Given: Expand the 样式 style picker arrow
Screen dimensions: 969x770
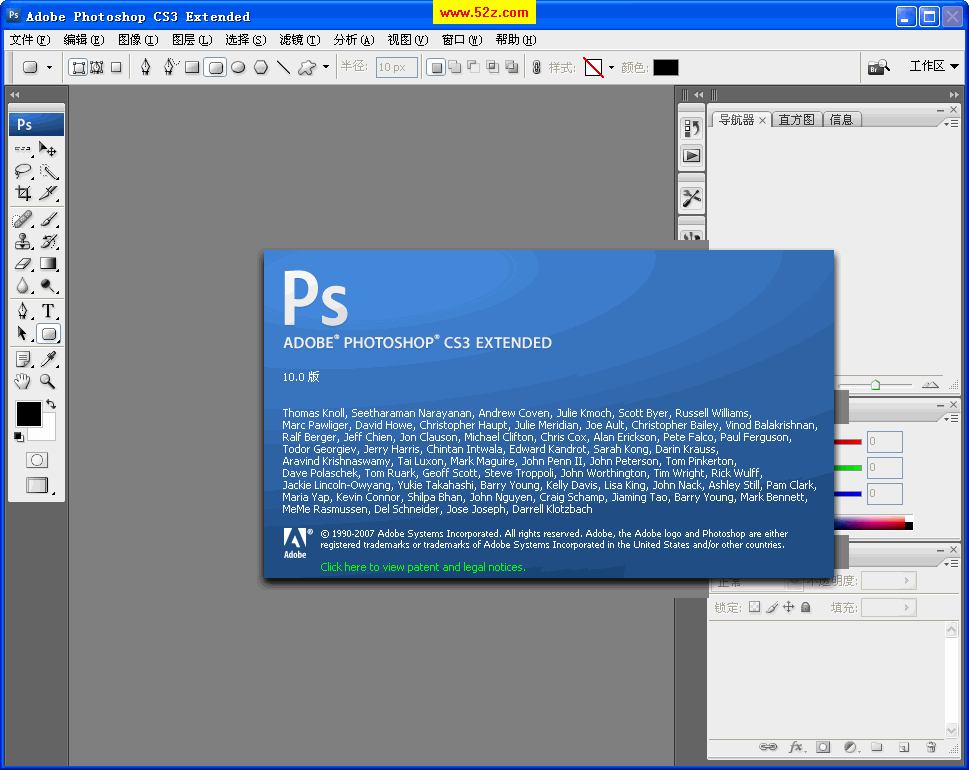Looking at the screenshot, I should point(611,68).
